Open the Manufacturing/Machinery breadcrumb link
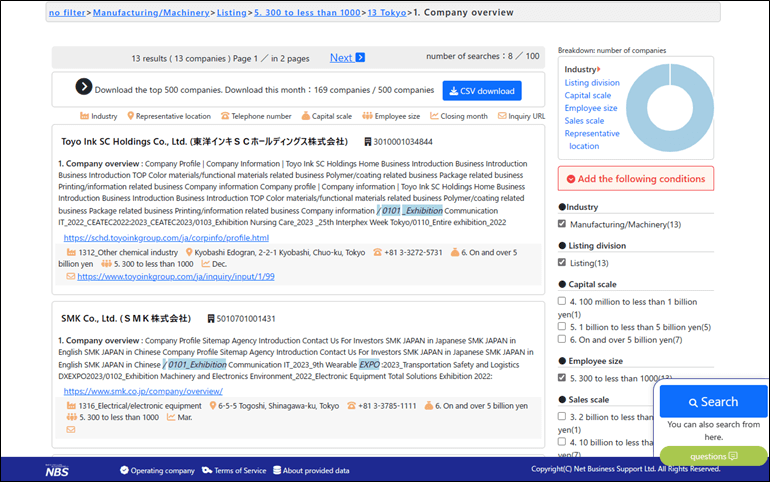This screenshot has height=482, width=770. [x=151, y=13]
